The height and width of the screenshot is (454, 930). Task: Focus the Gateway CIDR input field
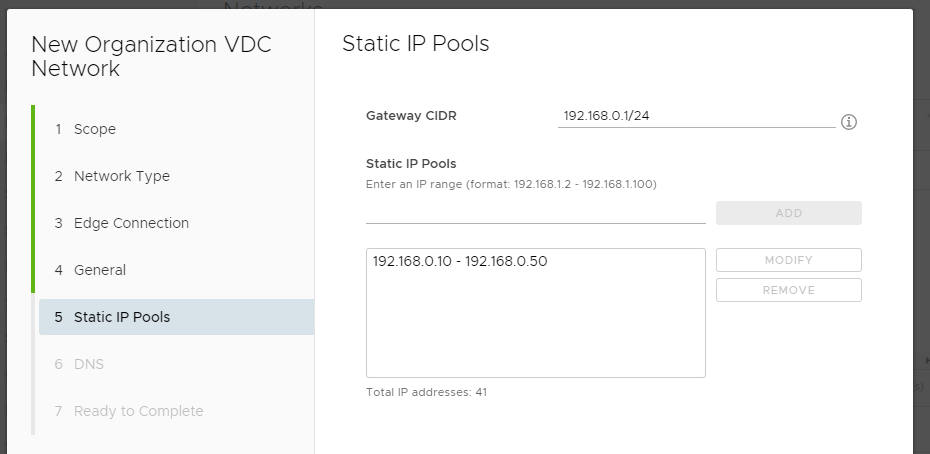(x=696, y=116)
